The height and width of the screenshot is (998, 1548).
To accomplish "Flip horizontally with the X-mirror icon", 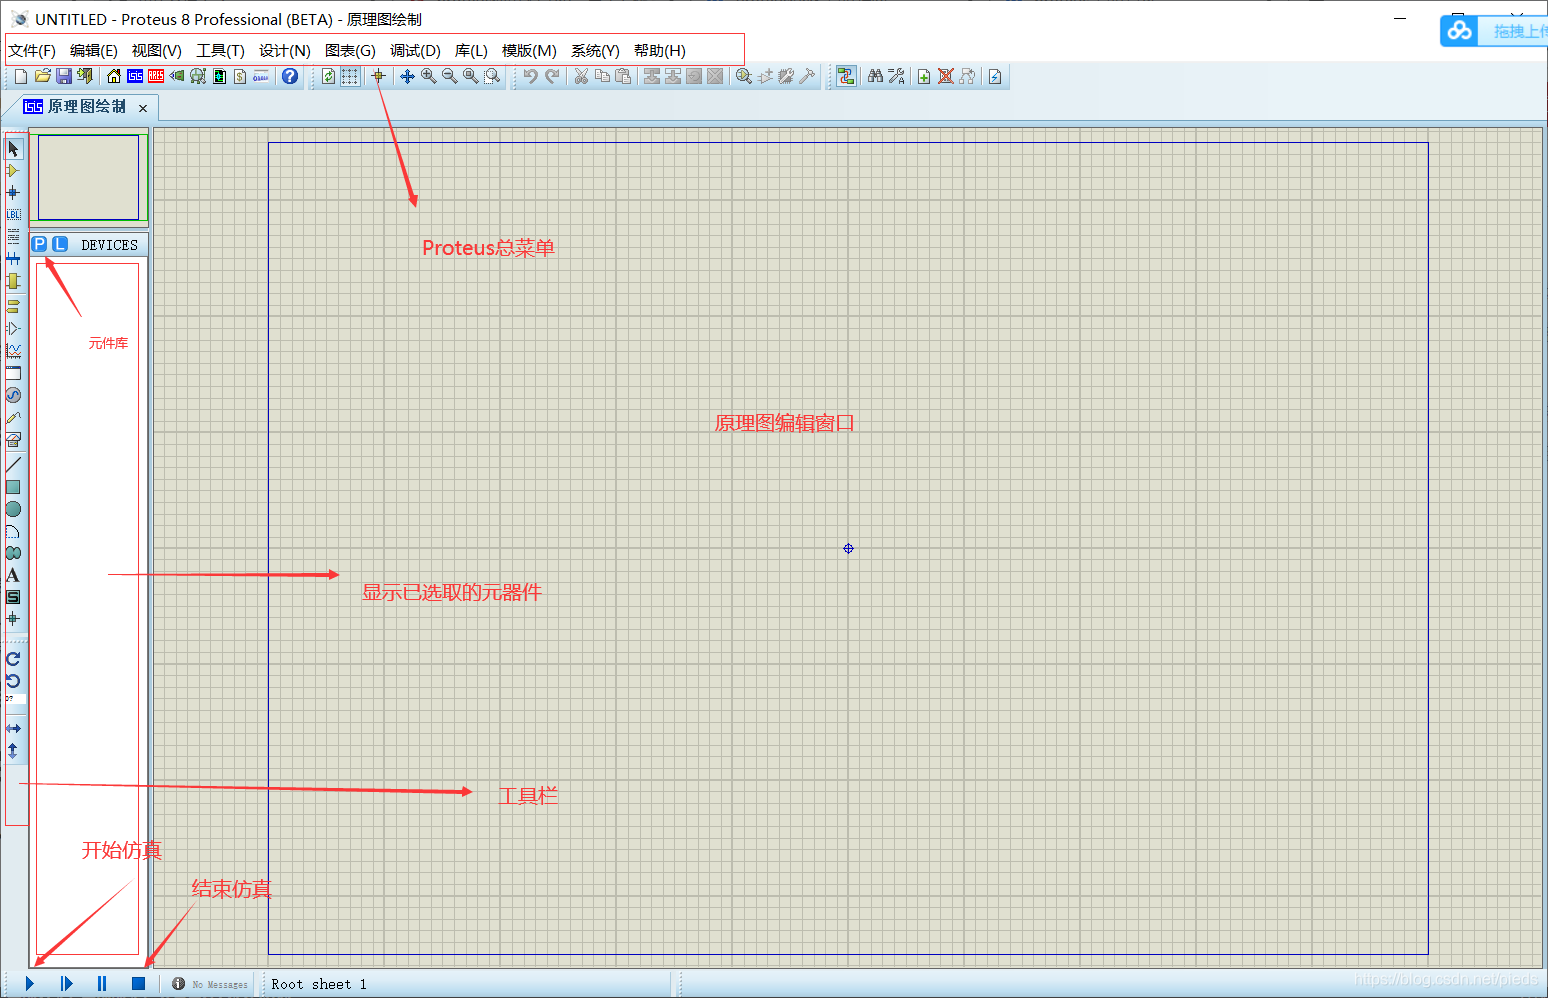I will (13, 729).
